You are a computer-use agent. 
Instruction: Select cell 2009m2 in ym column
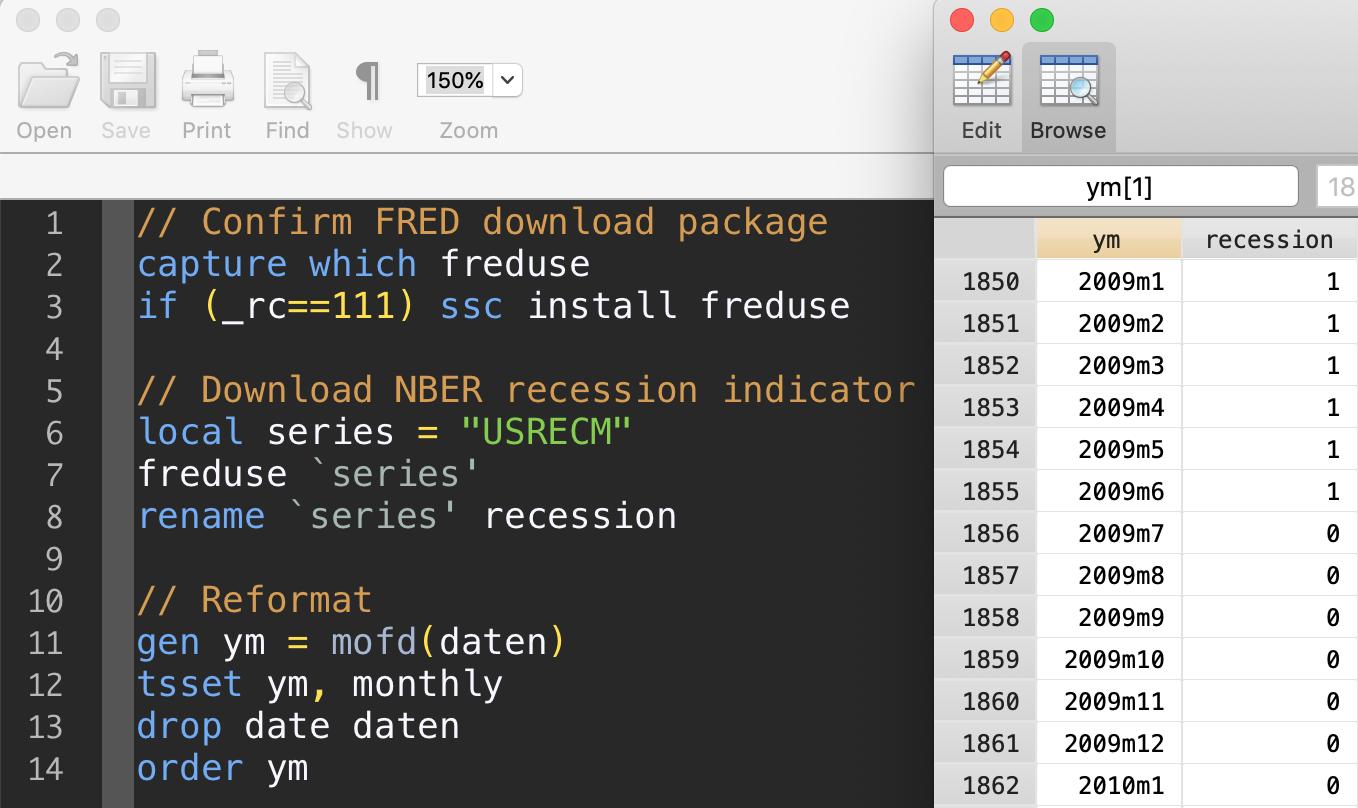[1108, 324]
